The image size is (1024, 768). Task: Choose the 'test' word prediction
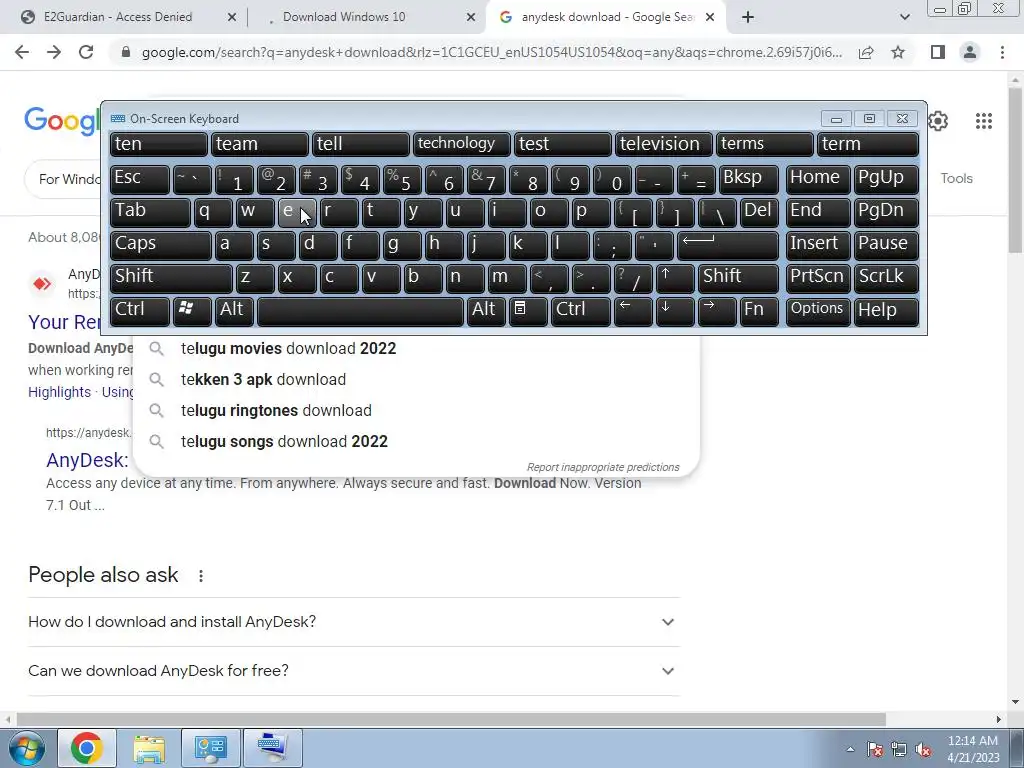563,144
